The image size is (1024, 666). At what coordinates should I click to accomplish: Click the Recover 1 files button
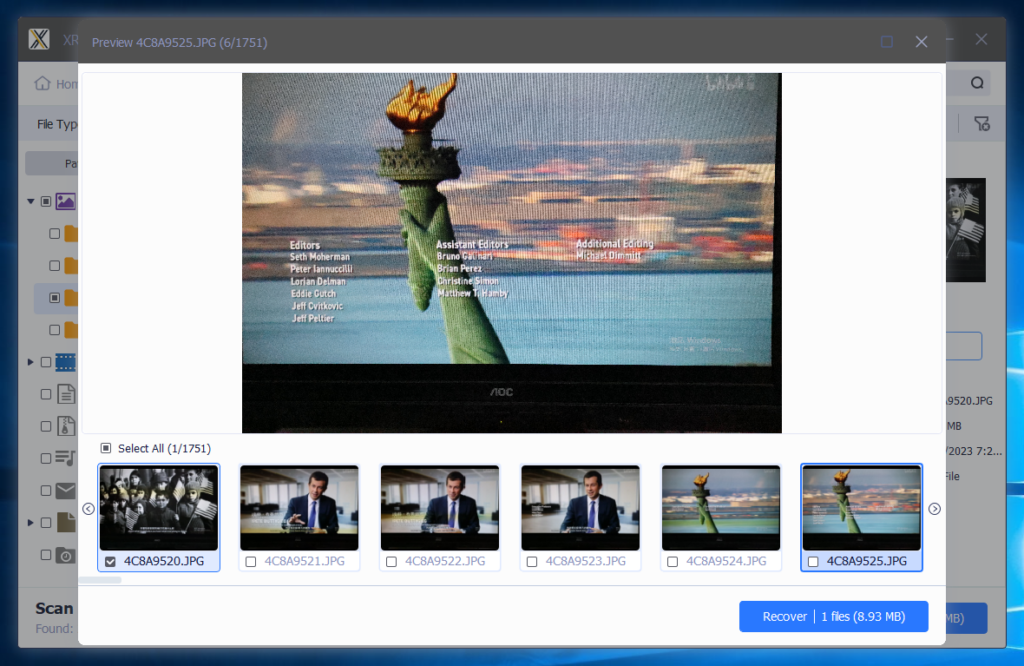pos(833,616)
